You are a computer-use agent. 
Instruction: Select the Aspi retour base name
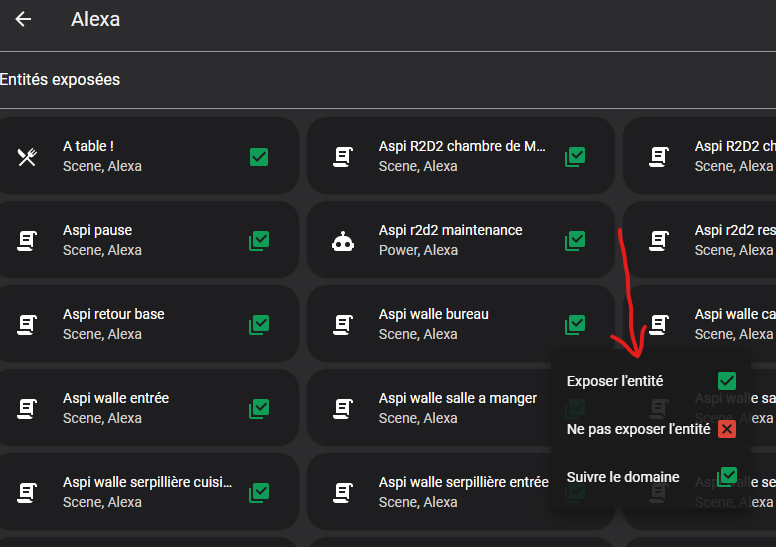point(114,314)
